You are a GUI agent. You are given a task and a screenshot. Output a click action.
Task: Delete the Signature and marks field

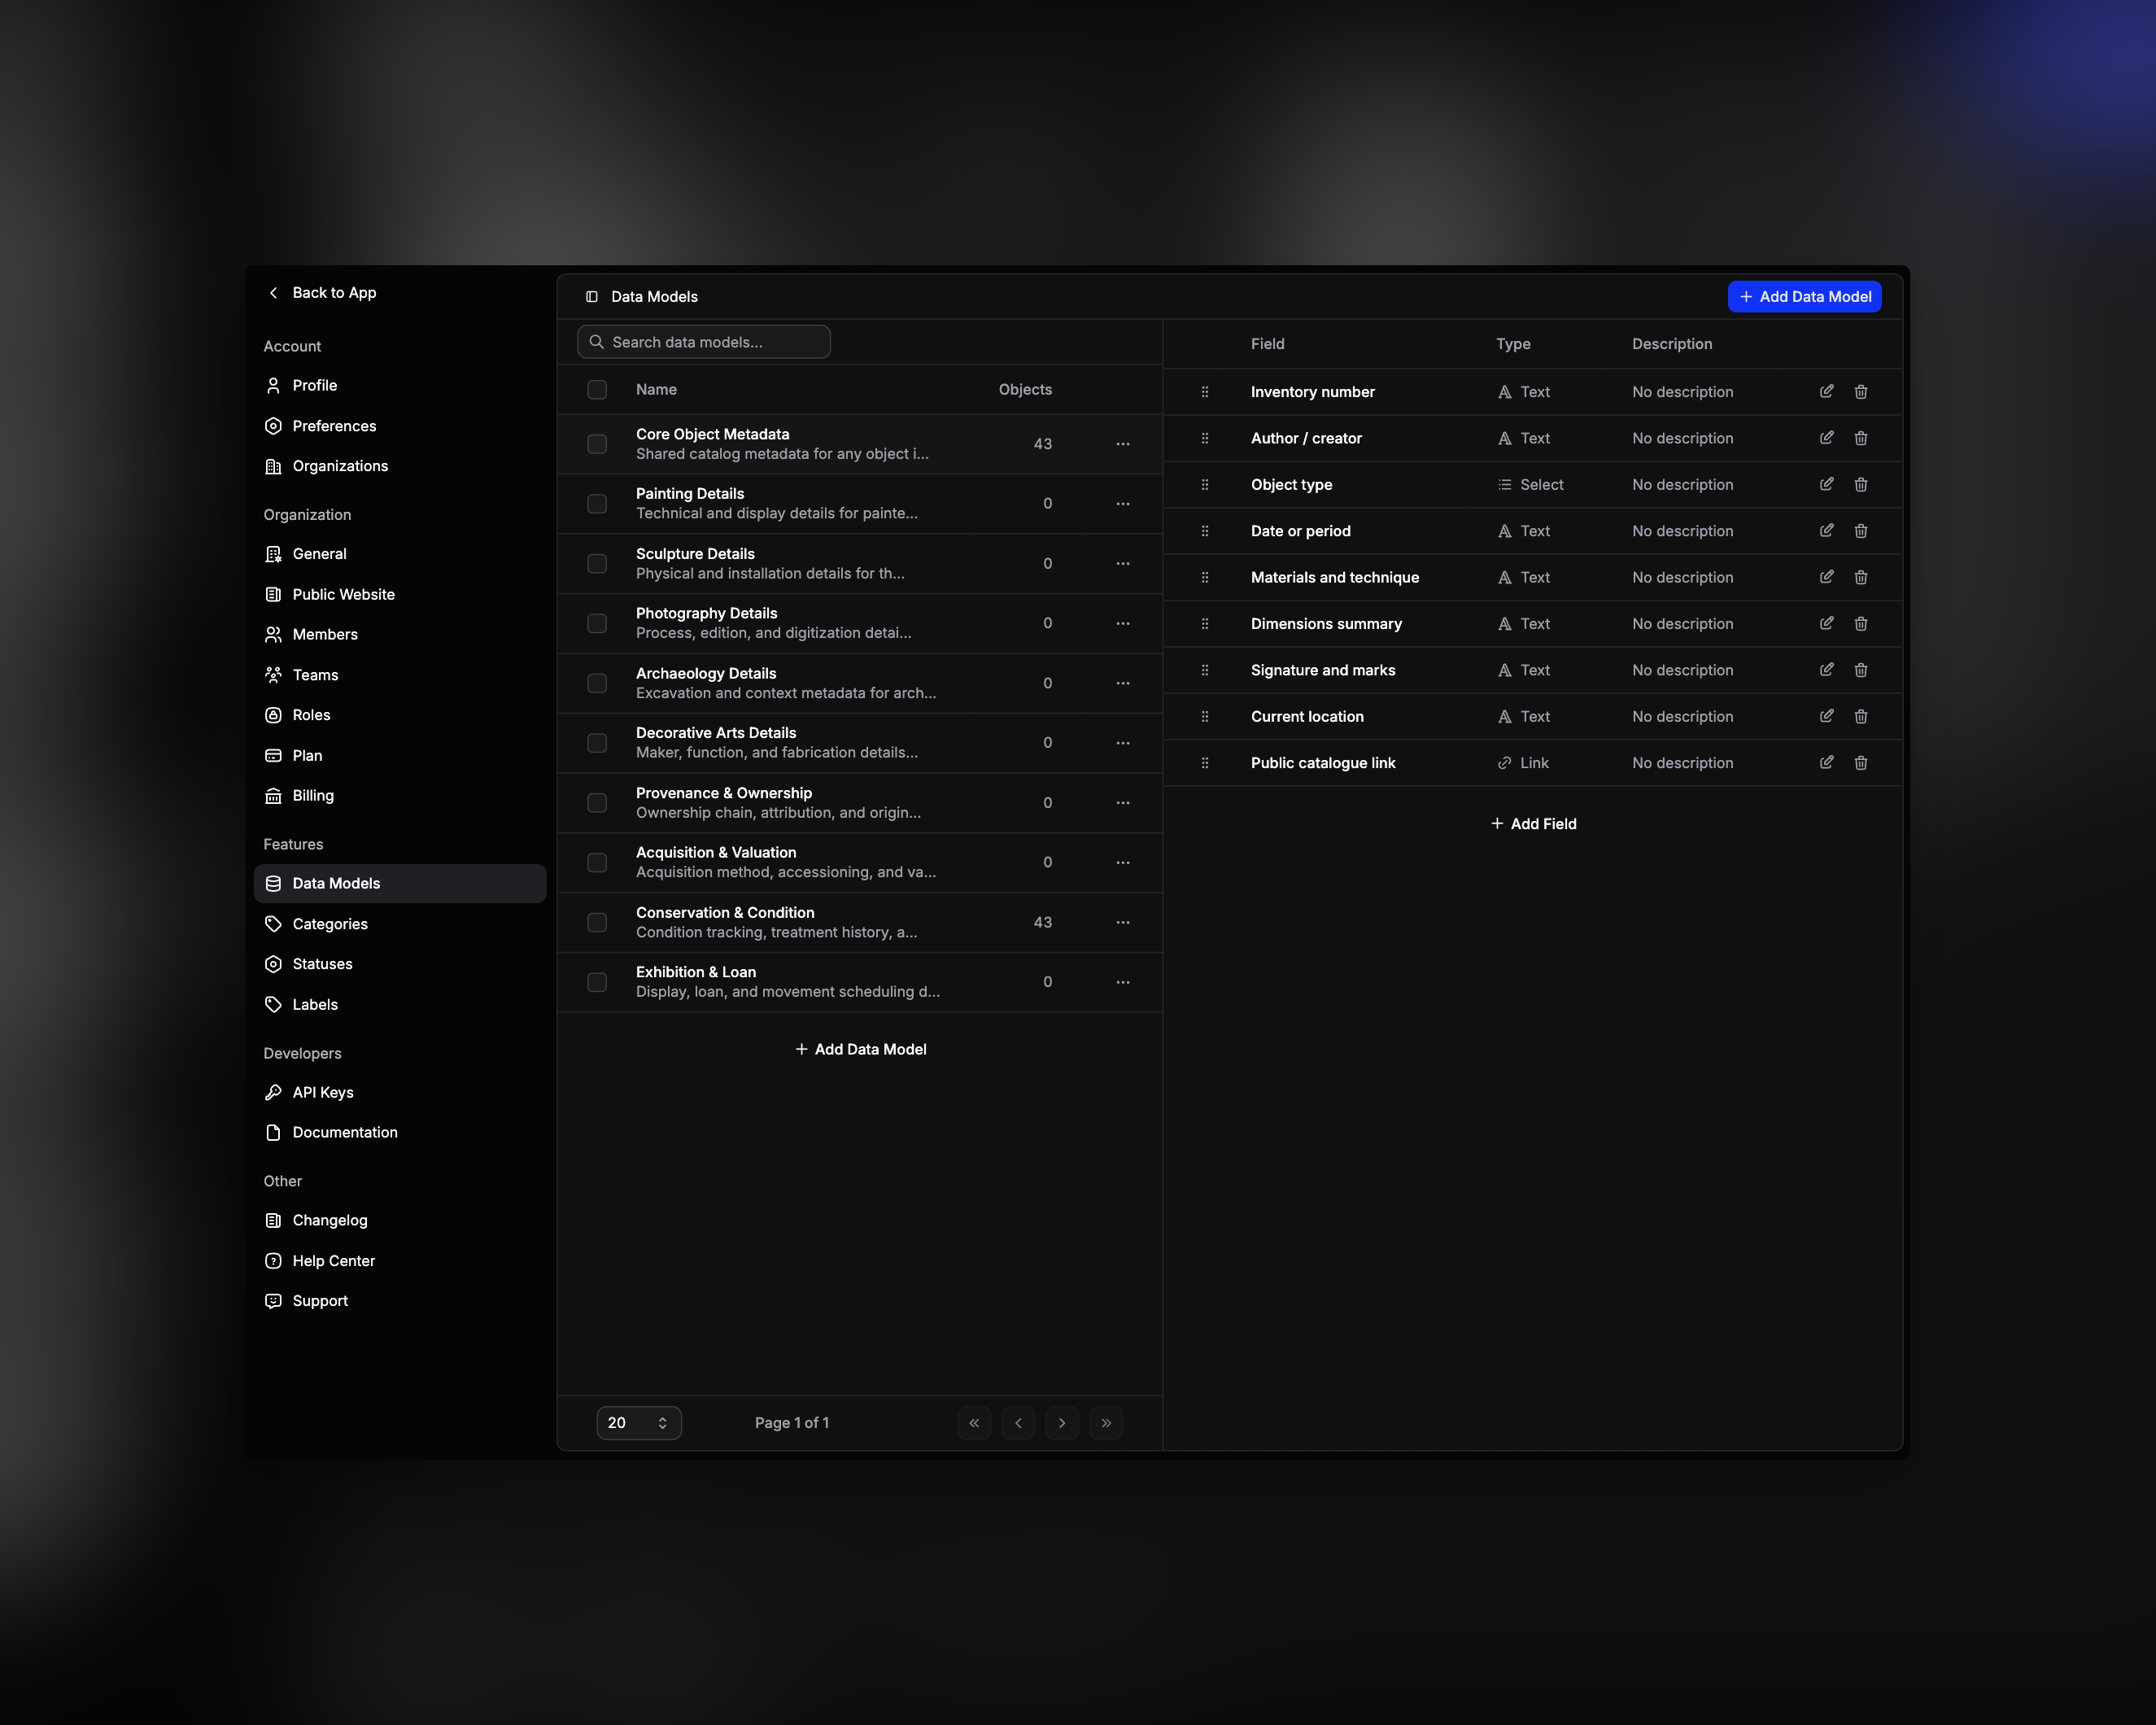(x=1860, y=670)
